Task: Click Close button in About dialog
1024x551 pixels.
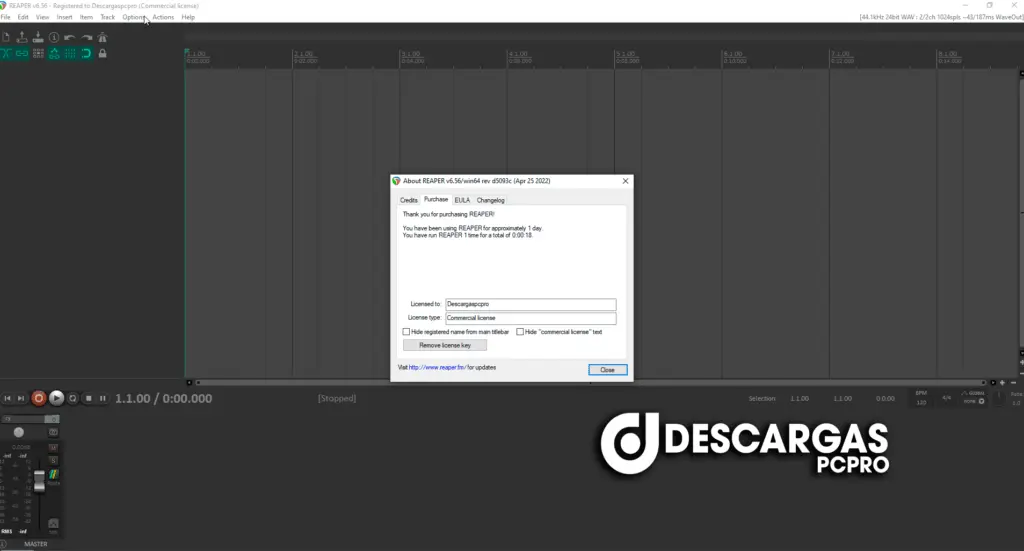Action: point(607,370)
